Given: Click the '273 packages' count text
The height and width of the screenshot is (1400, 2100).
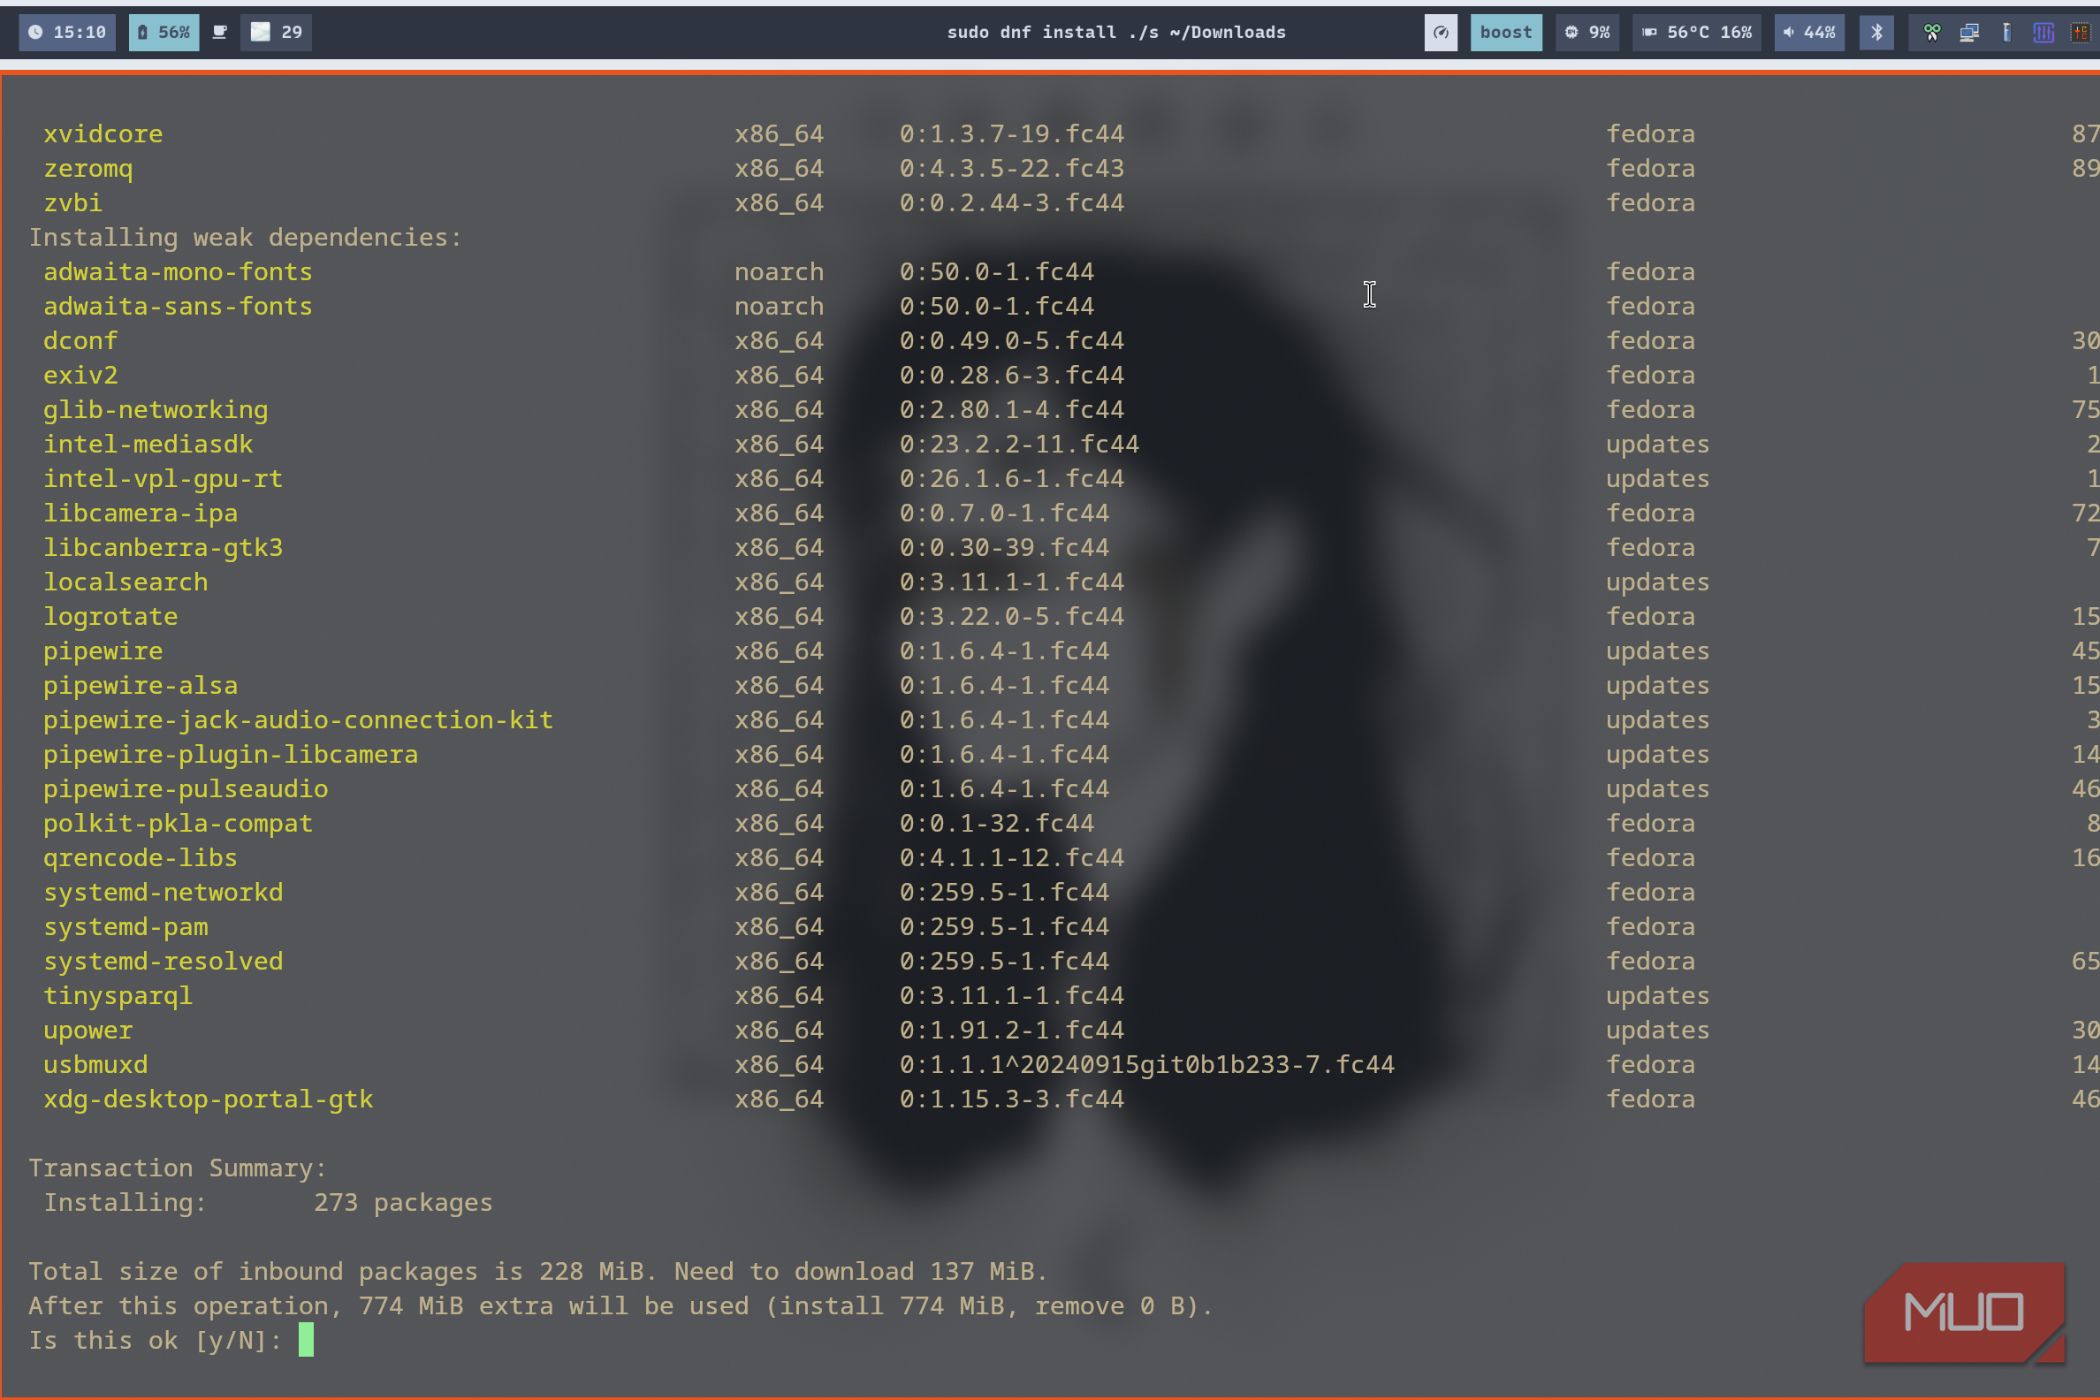Looking at the screenshot, I should pyautogui.click(x=403, y=1202).
